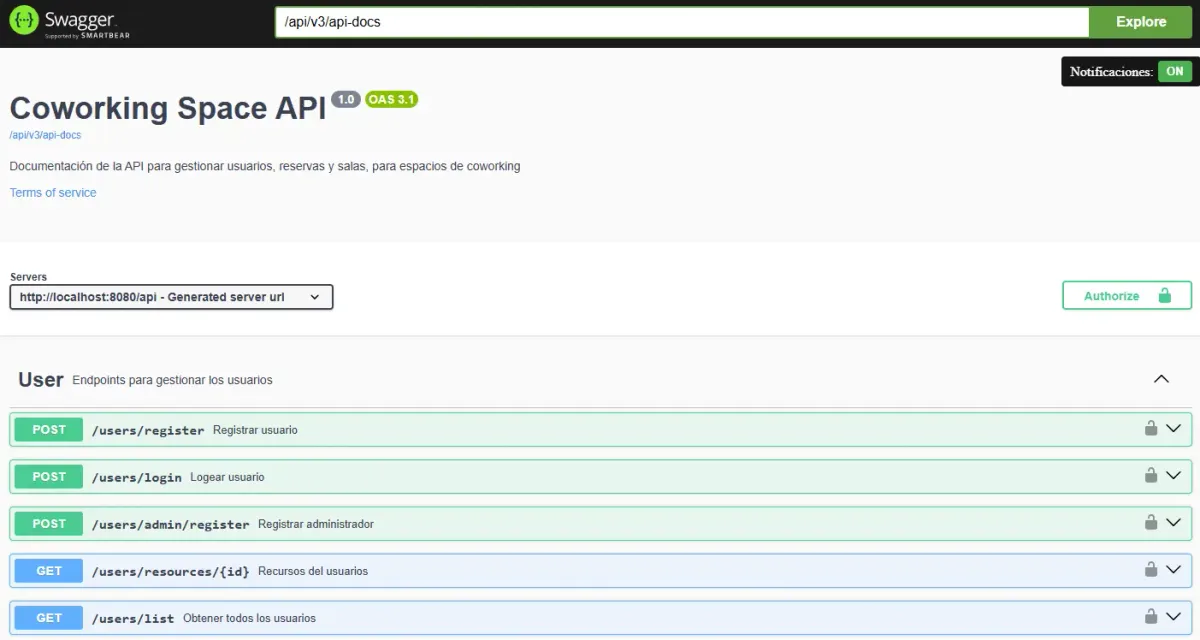
Task: Click the API docs URL input field
Action: coord(682,21)
